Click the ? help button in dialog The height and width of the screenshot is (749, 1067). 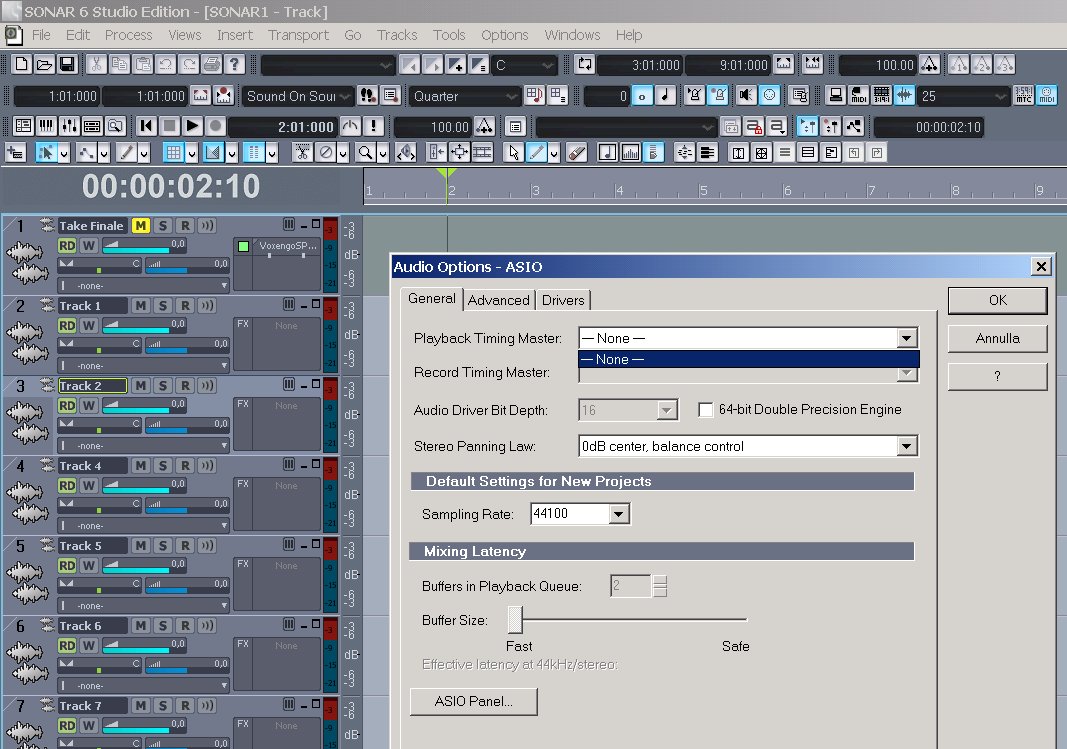point(998,376)
